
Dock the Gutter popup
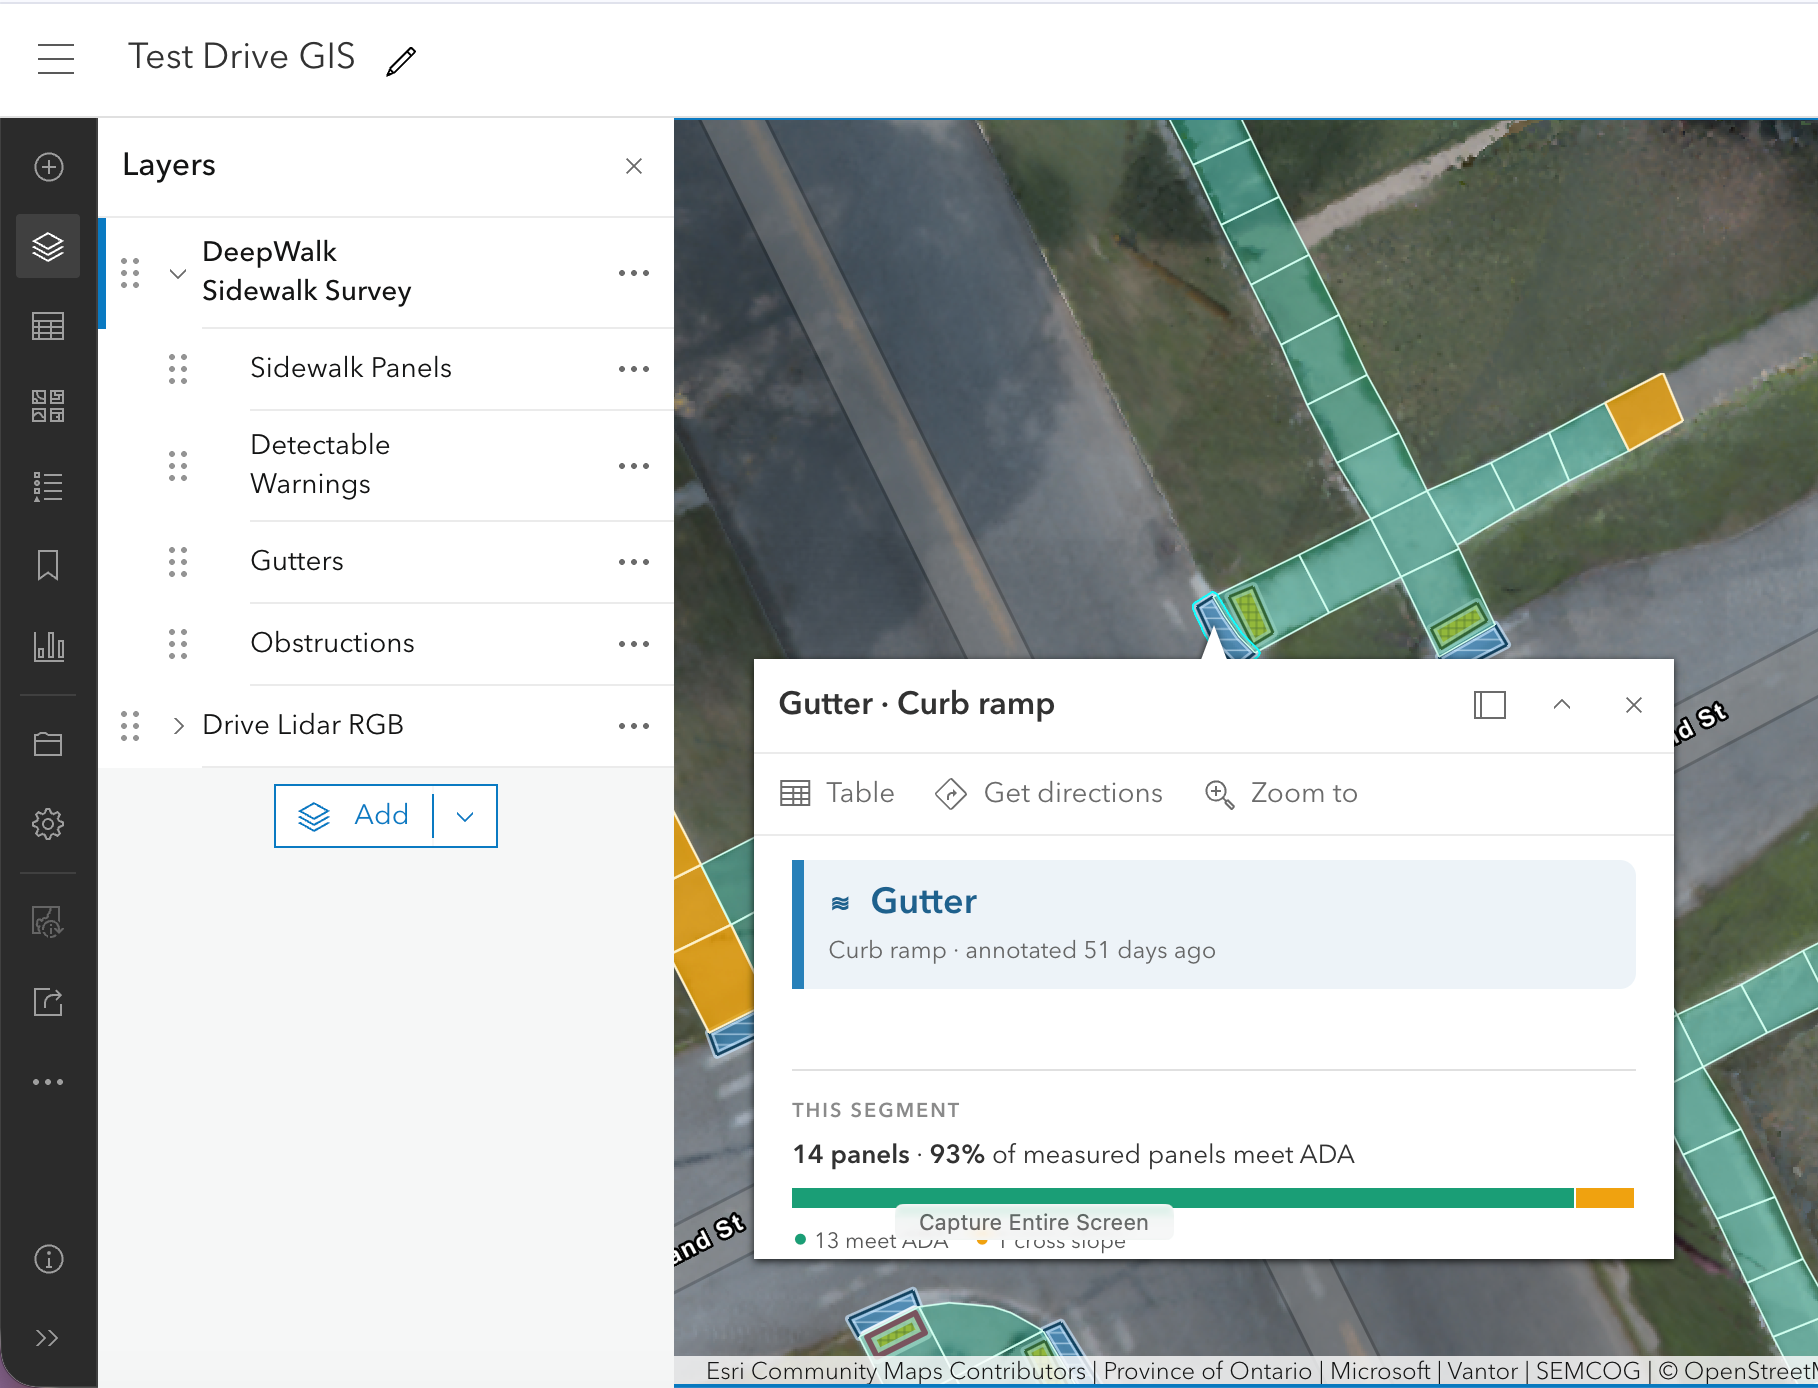[x=1490, y=705]
